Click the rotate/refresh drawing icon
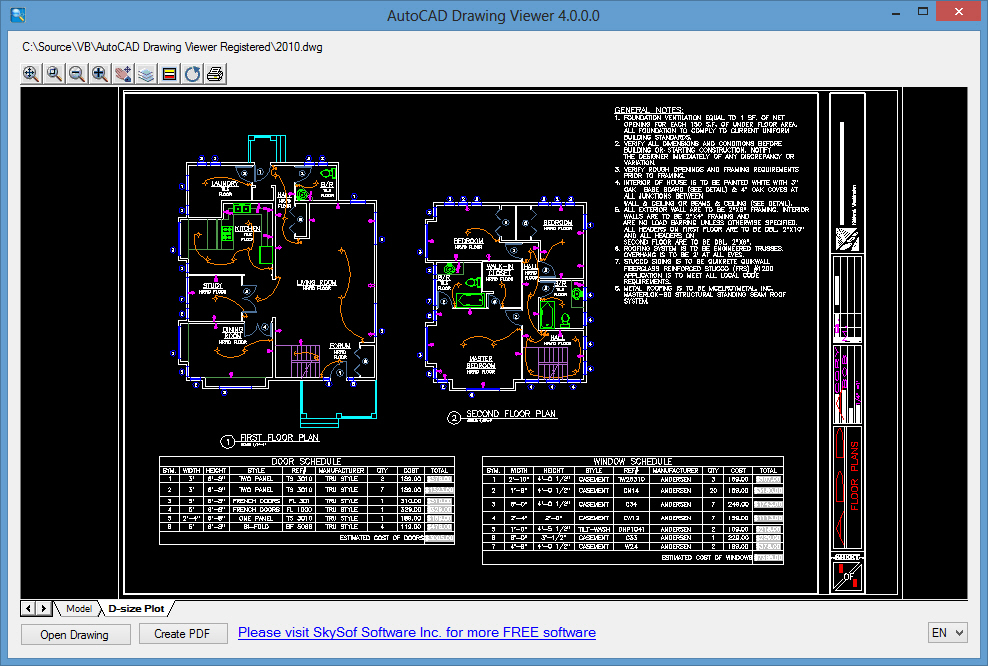The image size is (988, 666). pyautogui.click(x=192, y=74)
